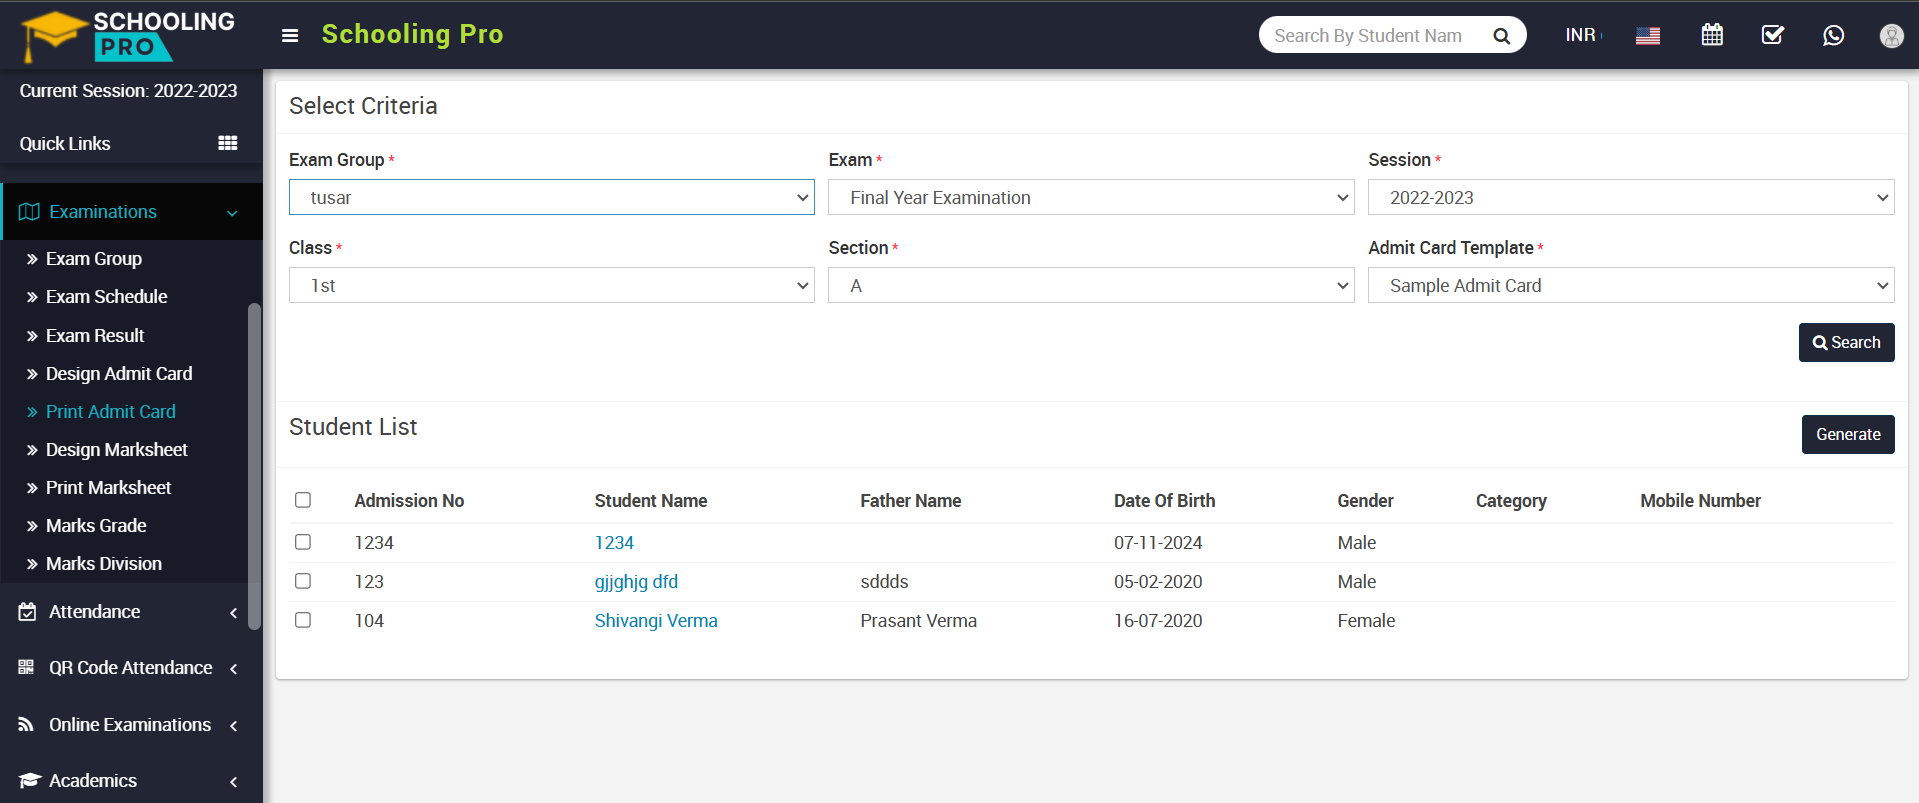Click the Search button

click(1846, 342)
